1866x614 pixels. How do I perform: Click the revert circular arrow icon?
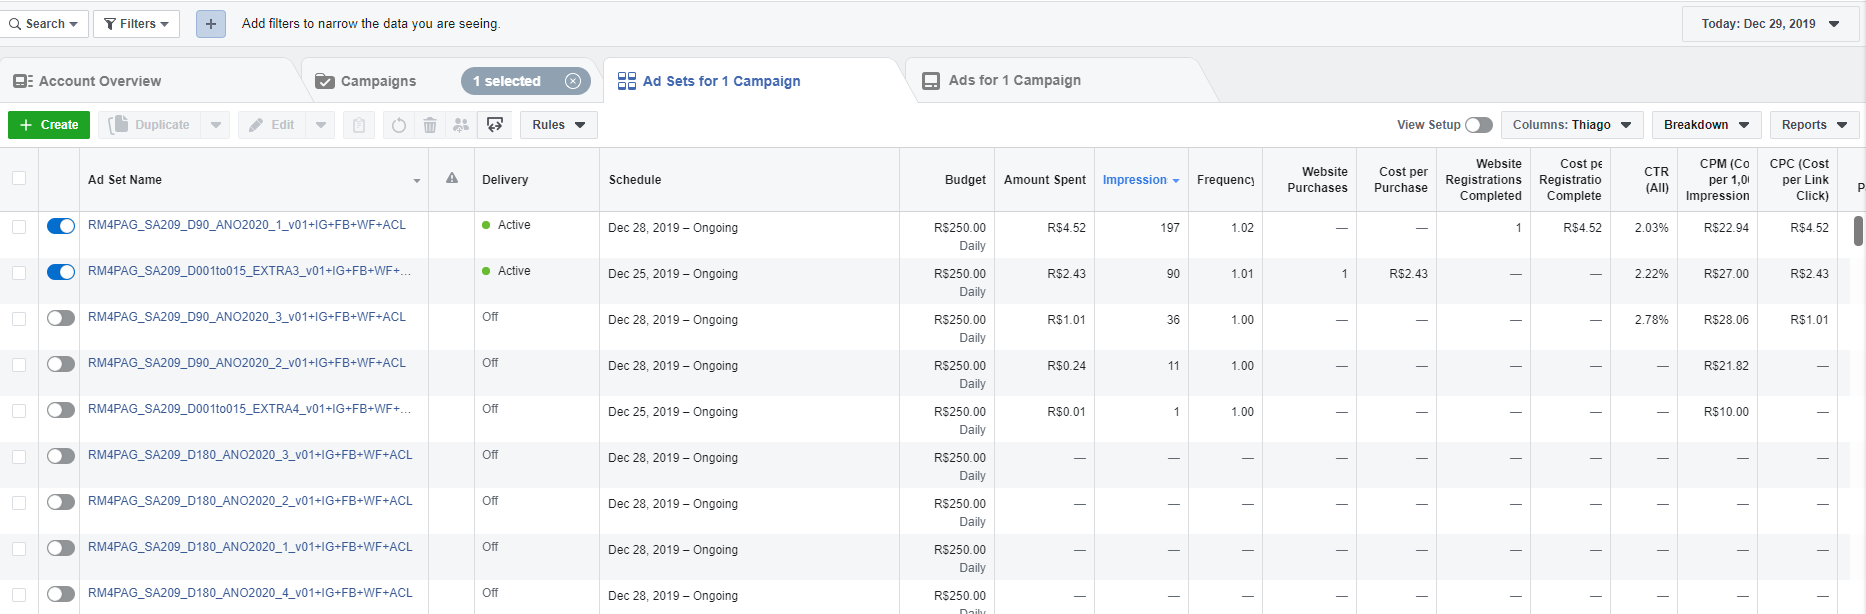point(399,125)
